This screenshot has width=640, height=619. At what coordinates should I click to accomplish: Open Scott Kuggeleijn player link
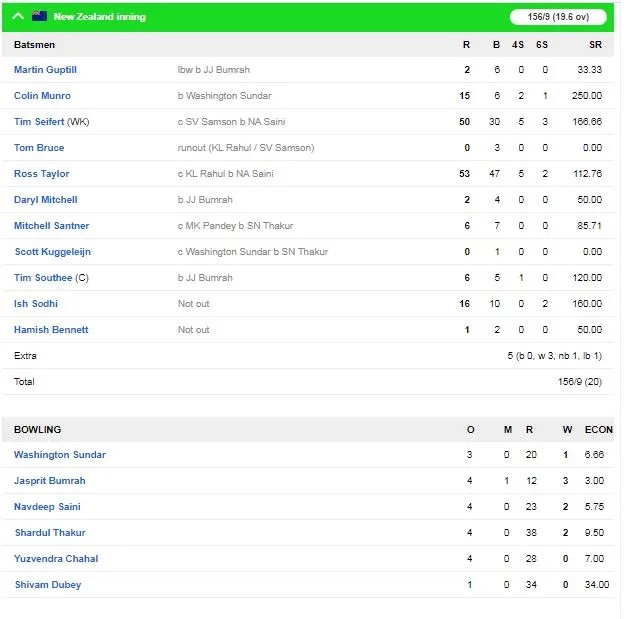(53, 252)
